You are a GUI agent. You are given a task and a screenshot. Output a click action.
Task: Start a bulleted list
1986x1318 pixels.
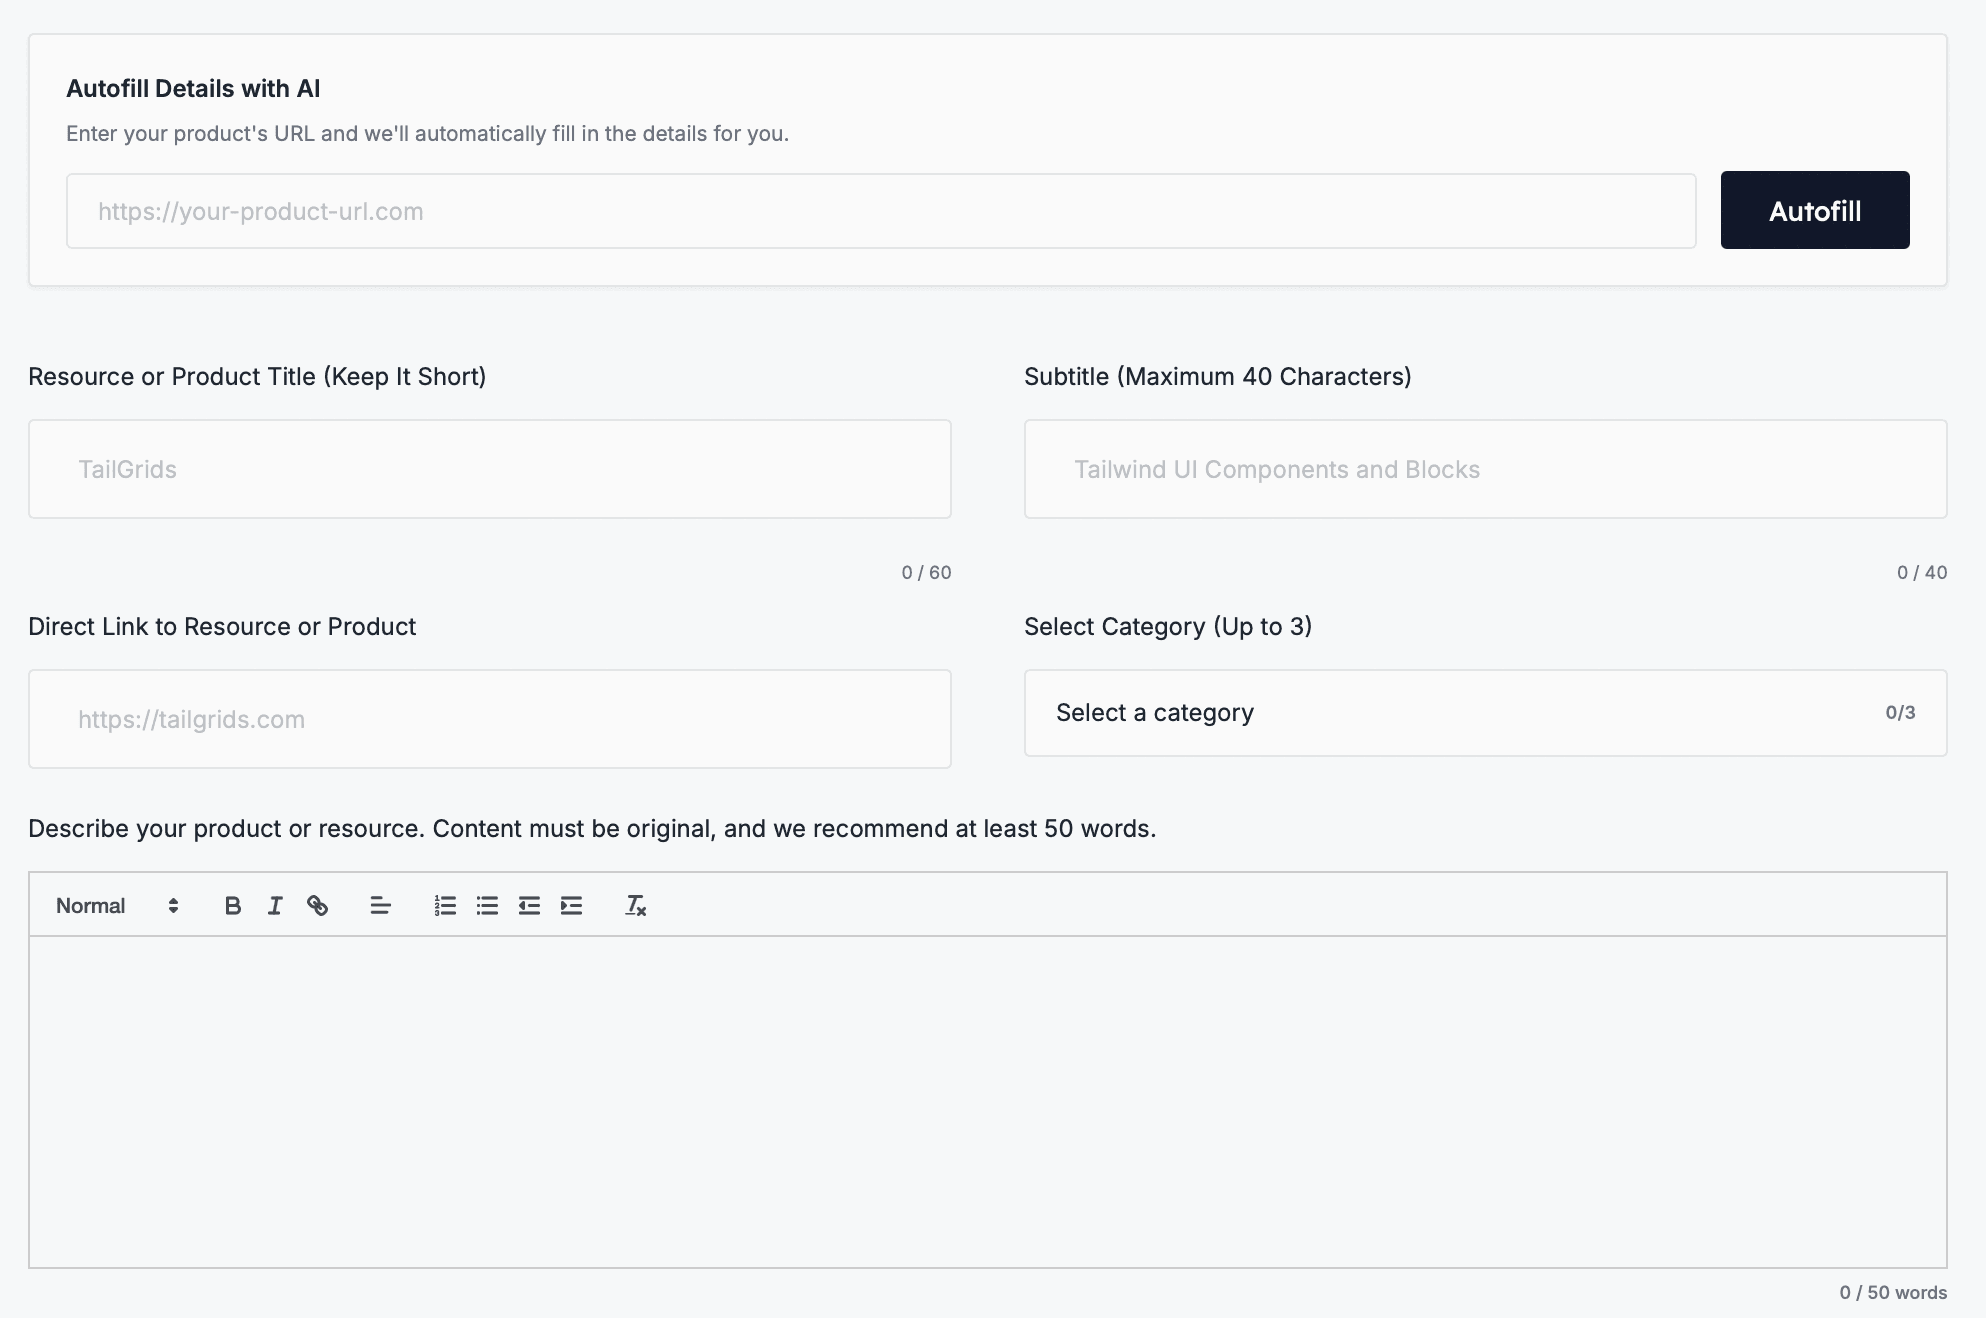[487, 906]
